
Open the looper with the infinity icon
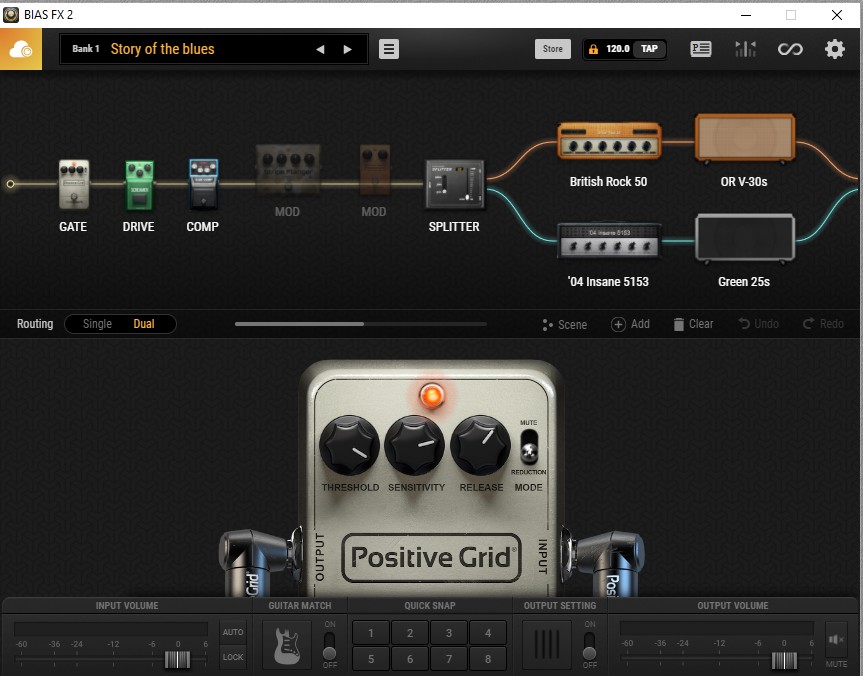pos(789,48)
